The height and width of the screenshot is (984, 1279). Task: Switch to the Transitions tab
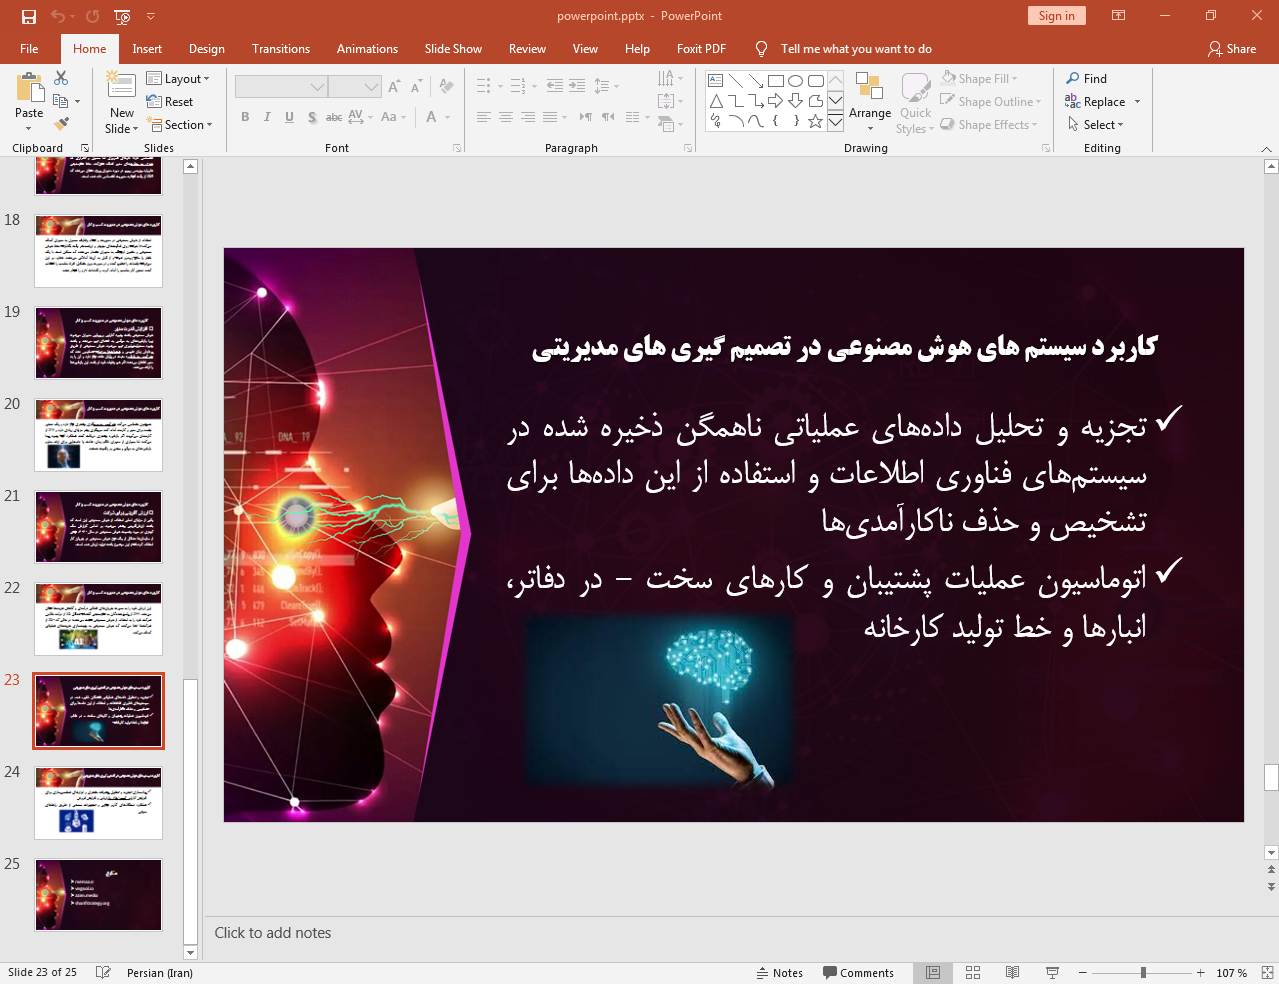(281, 49)
